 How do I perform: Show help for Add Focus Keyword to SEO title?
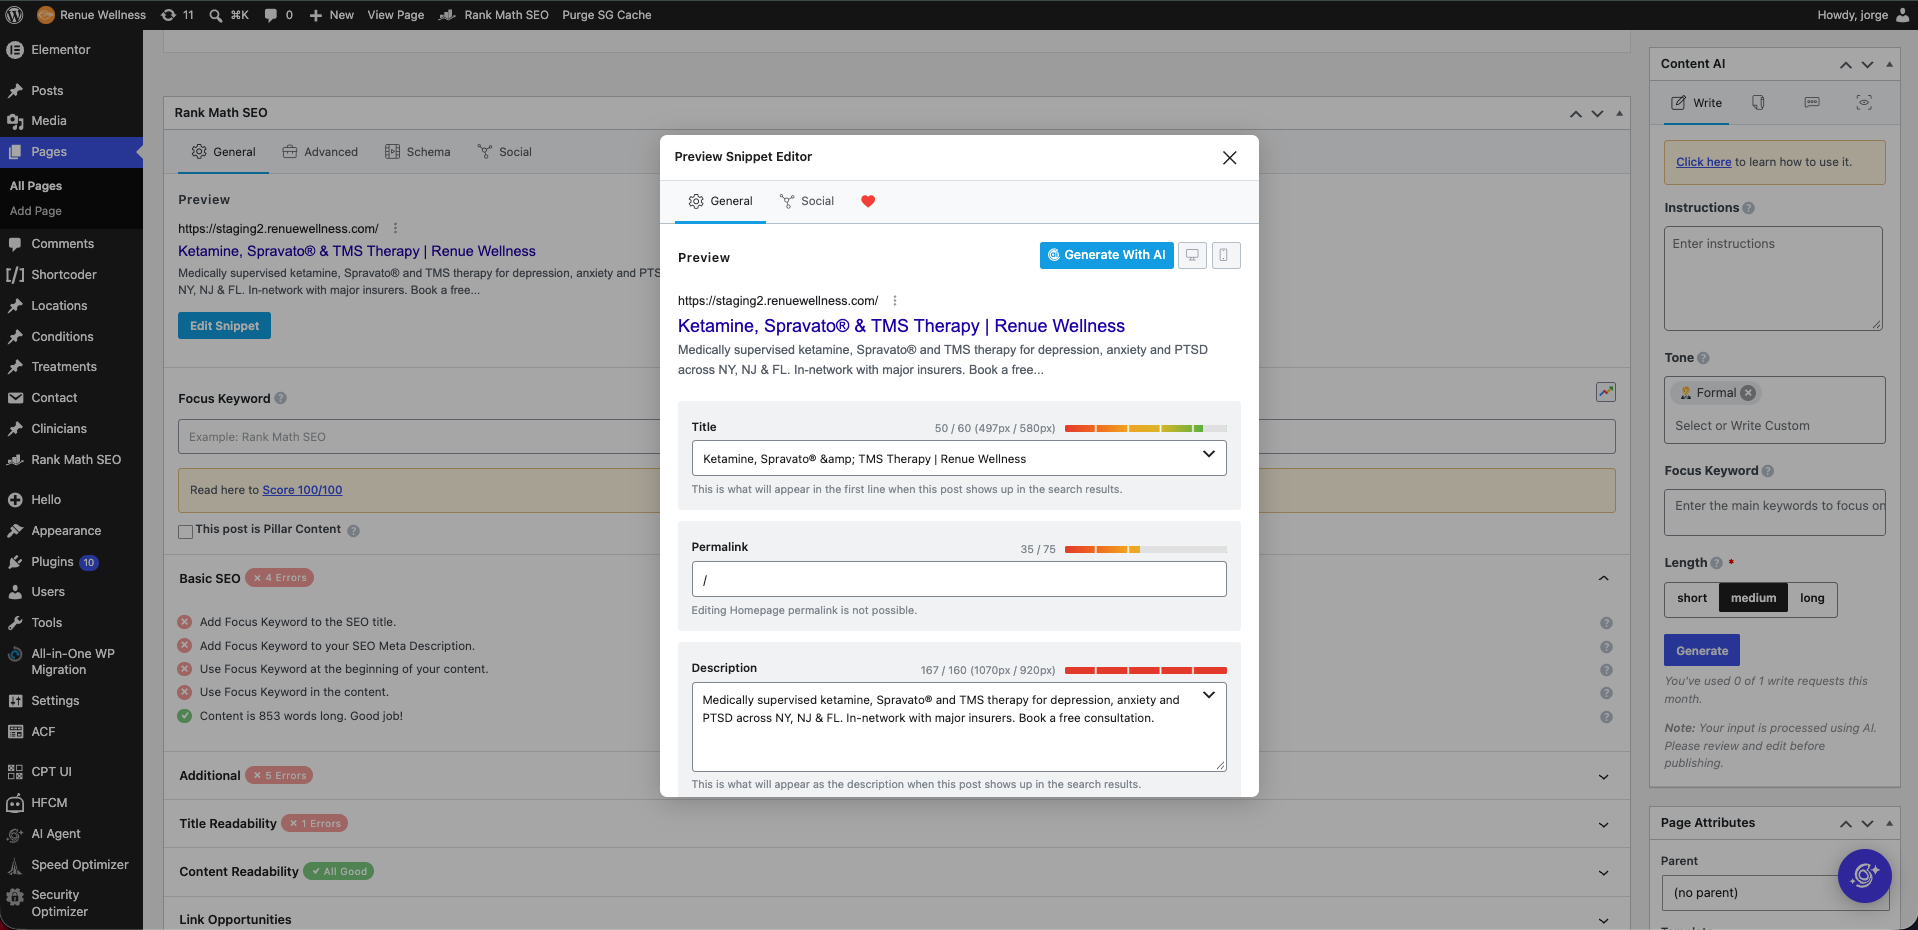coord(1606,623)
